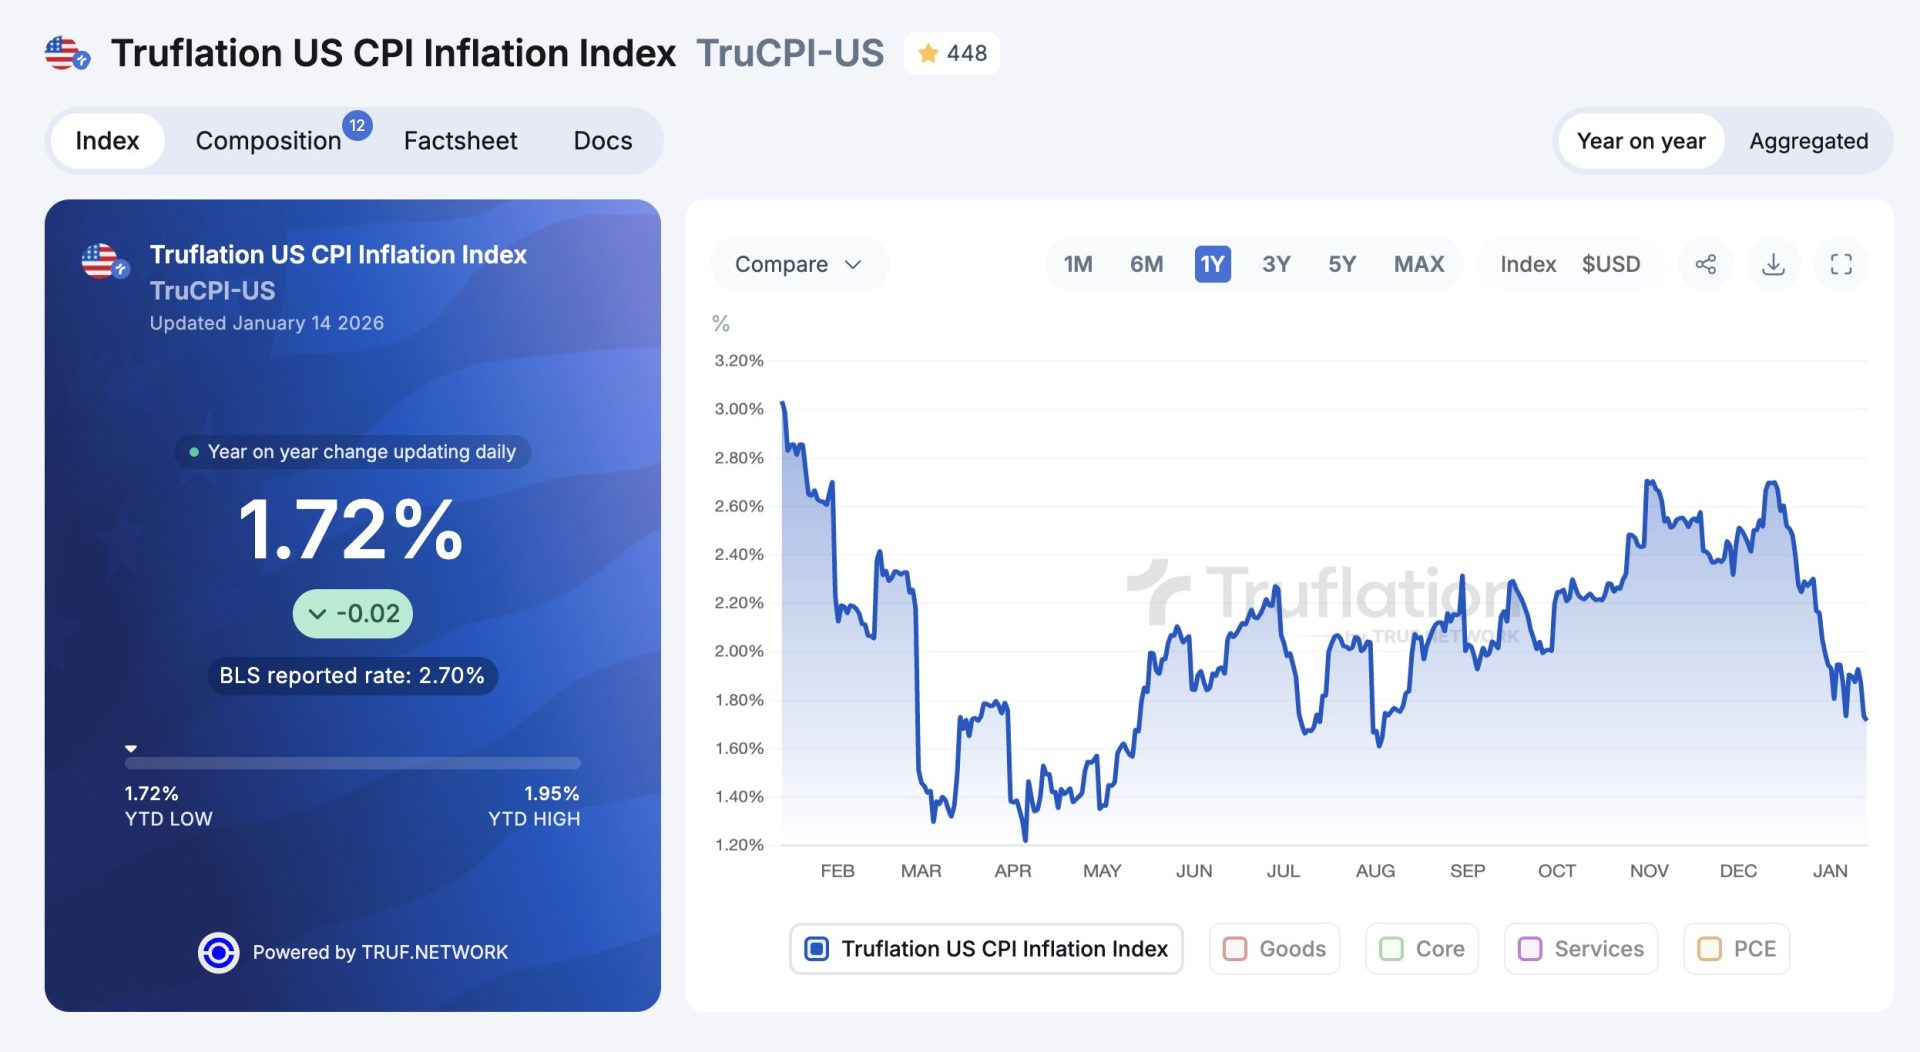Enable the Goods series checkbox
Viewport: 1920px width, 1052px height.
[1235, 948]
